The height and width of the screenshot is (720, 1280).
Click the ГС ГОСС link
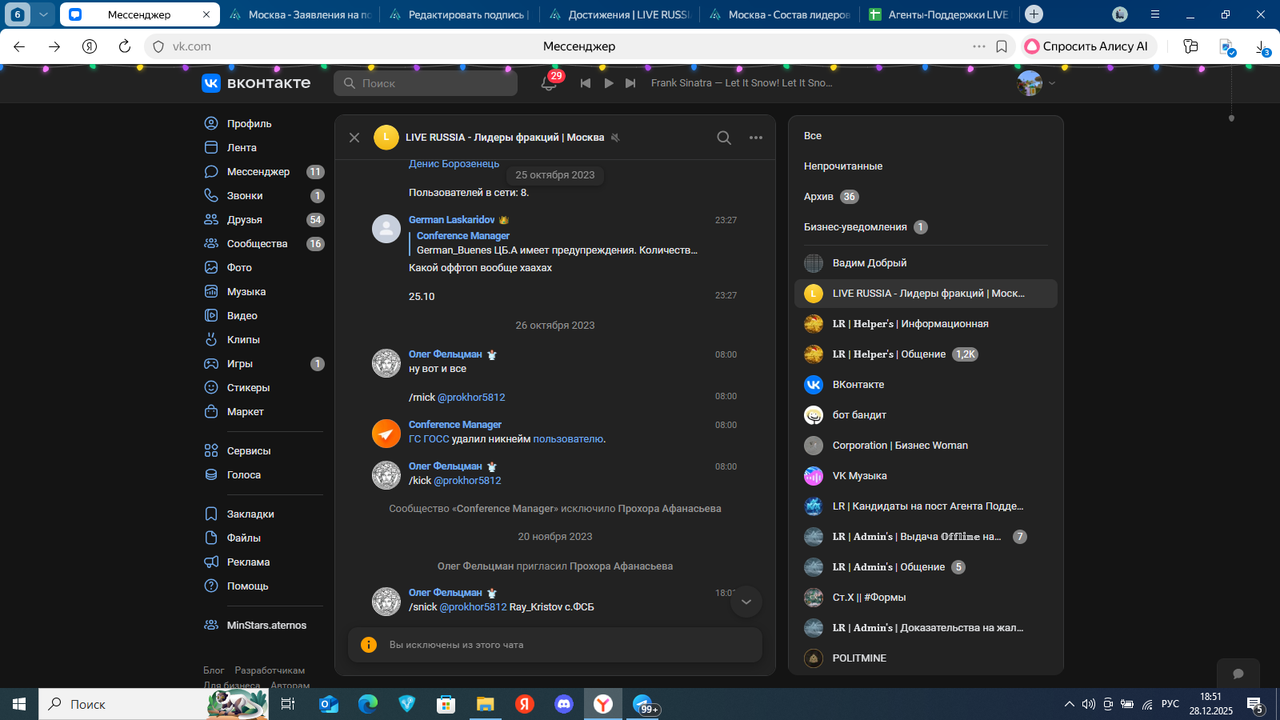pyautogui.click(x=429, y=439)
